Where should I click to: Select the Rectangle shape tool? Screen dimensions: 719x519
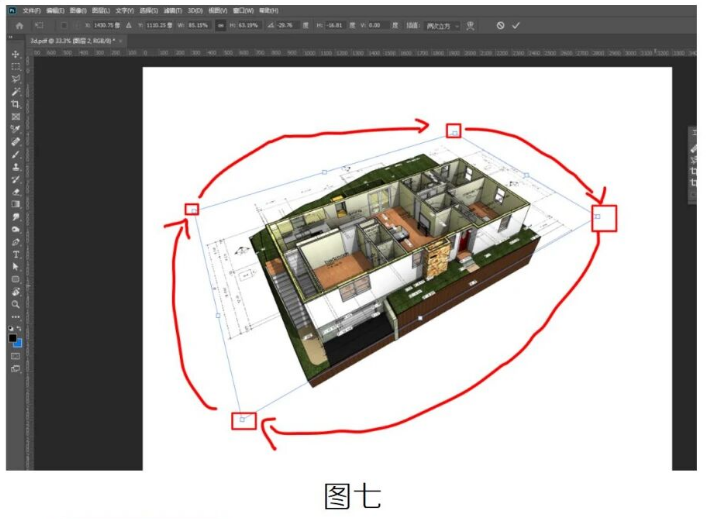(x=16, y=279)
